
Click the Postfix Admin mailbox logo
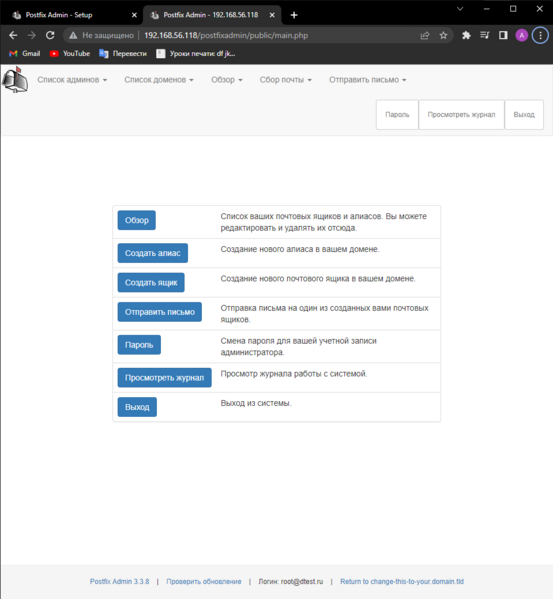(x=15, y=80)
